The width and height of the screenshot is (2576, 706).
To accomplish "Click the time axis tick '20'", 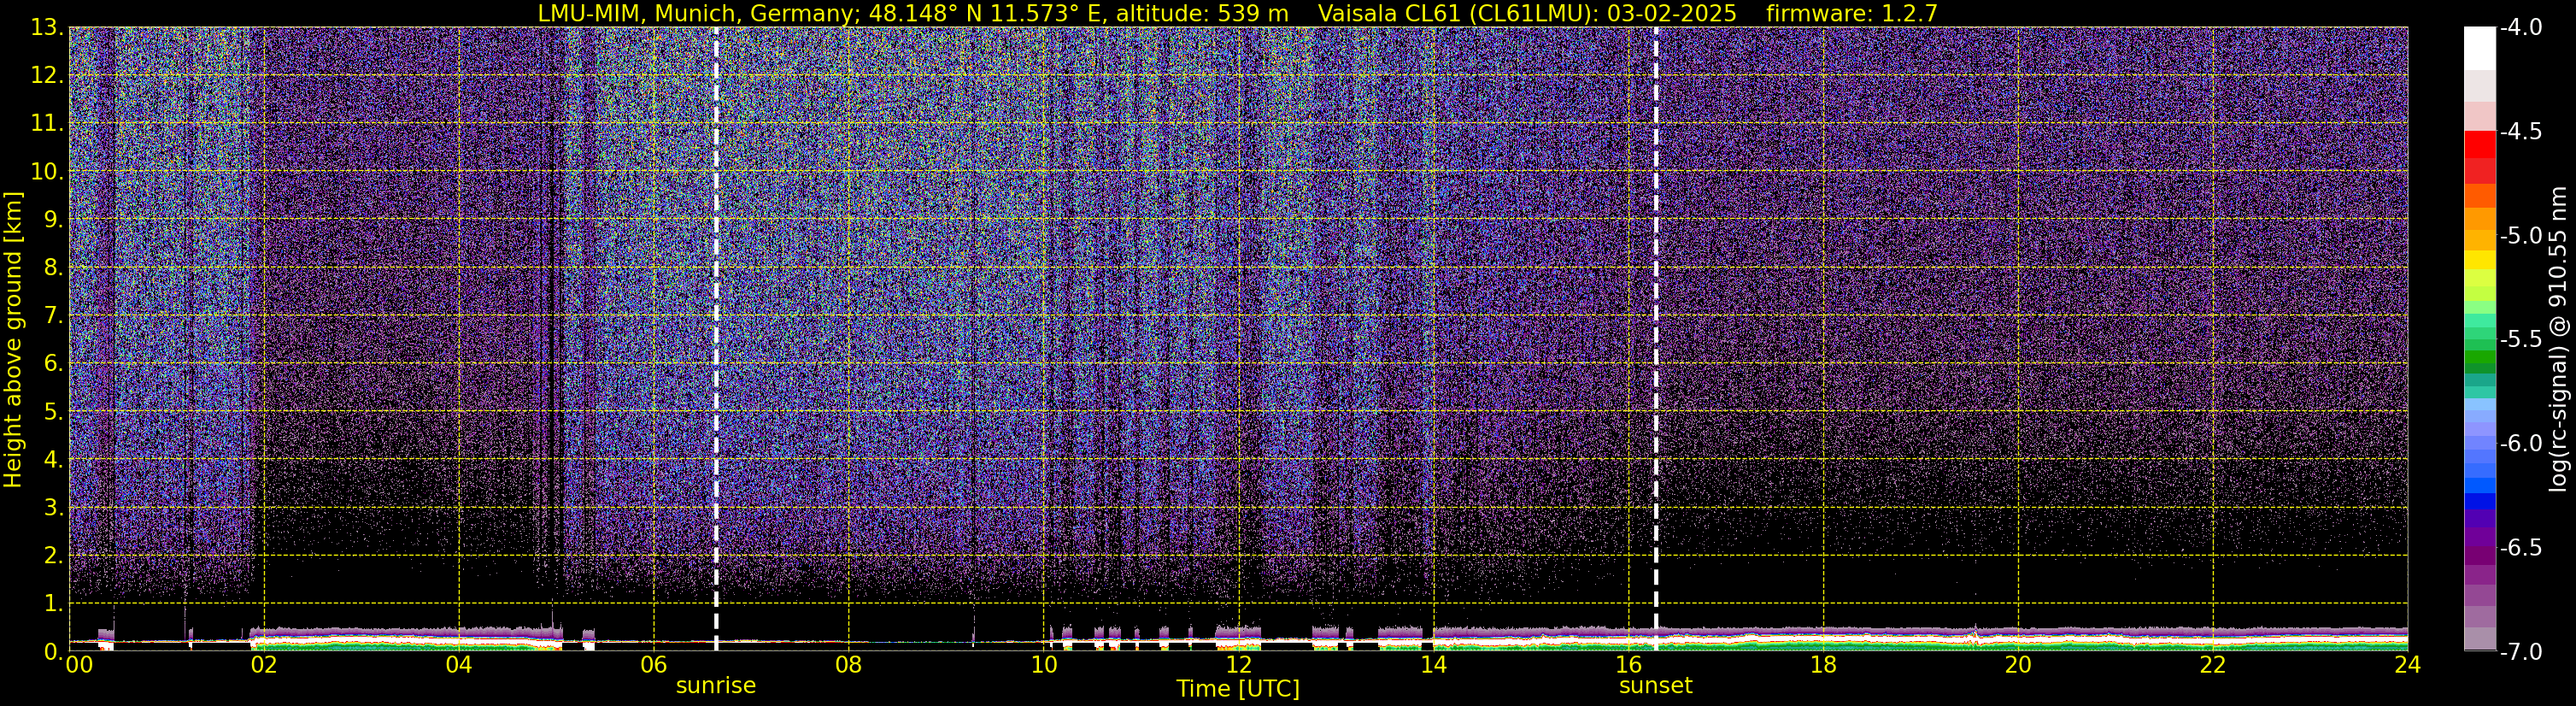I will pos(2018,665).
